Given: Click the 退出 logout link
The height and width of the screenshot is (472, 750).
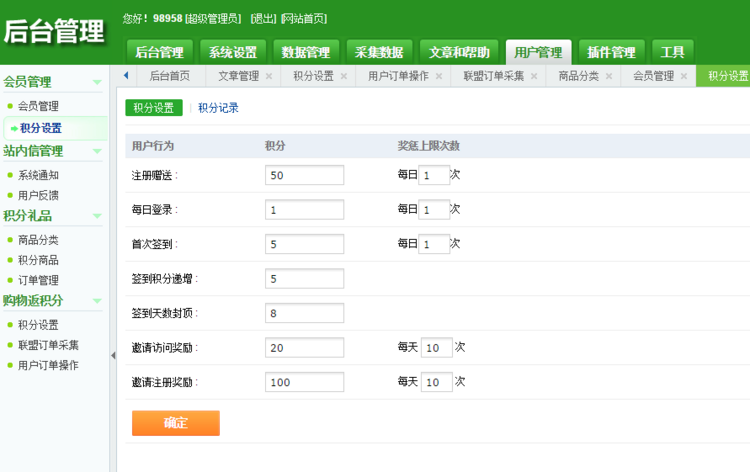Looking at the screenshot, I should [x=264, y=19].
